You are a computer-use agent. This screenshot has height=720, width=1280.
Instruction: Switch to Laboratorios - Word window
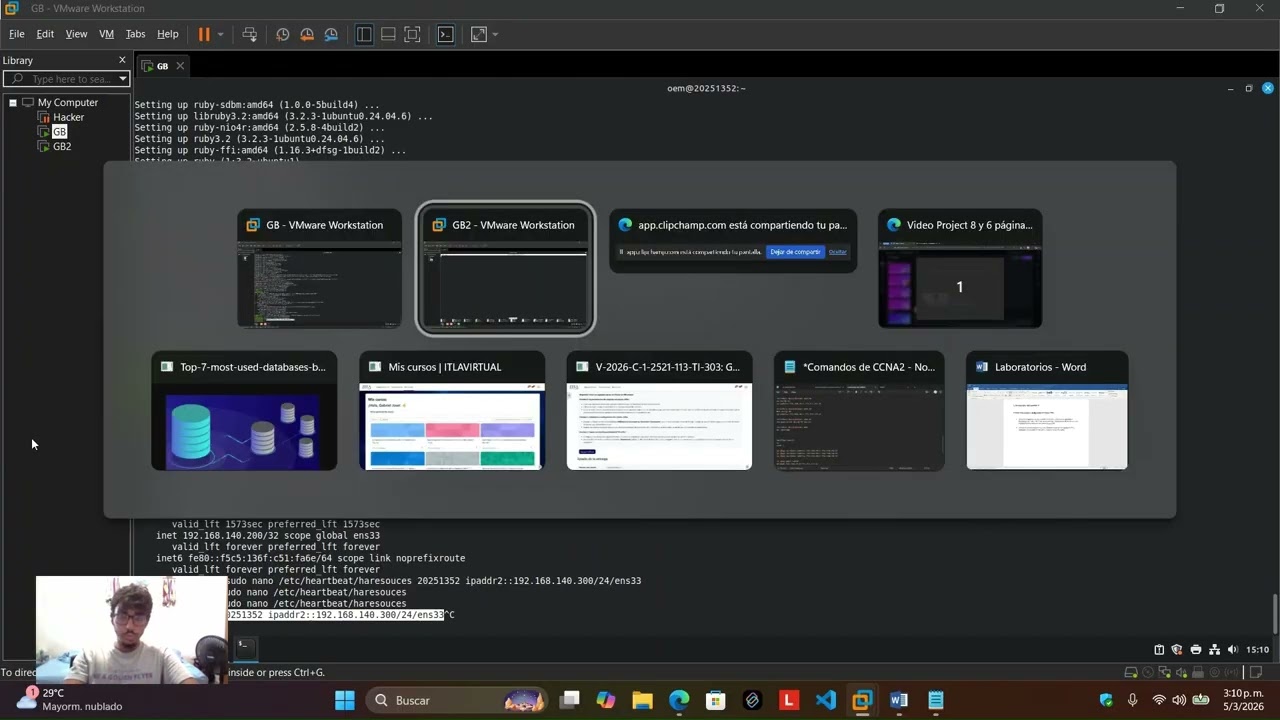1047,410
